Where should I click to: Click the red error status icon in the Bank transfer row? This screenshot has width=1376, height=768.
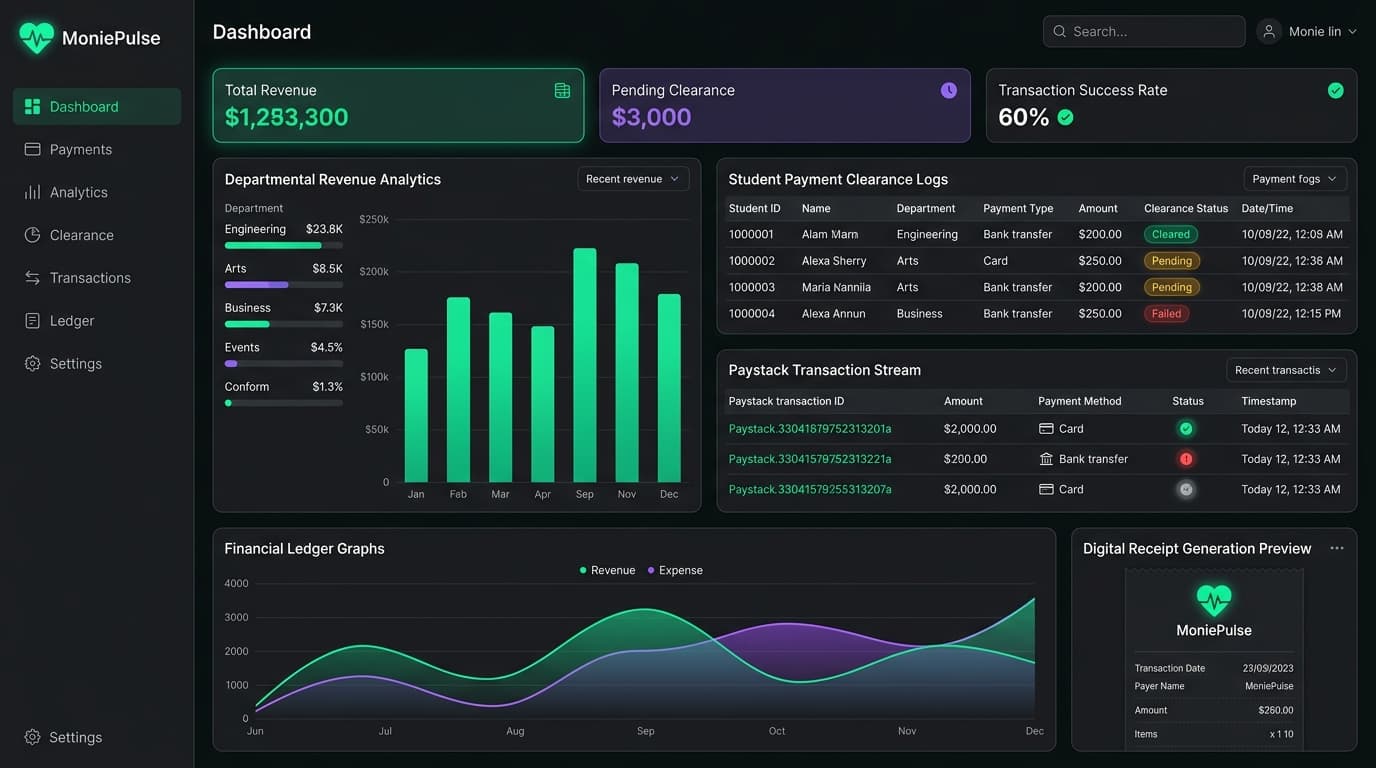pos(1186,459)
